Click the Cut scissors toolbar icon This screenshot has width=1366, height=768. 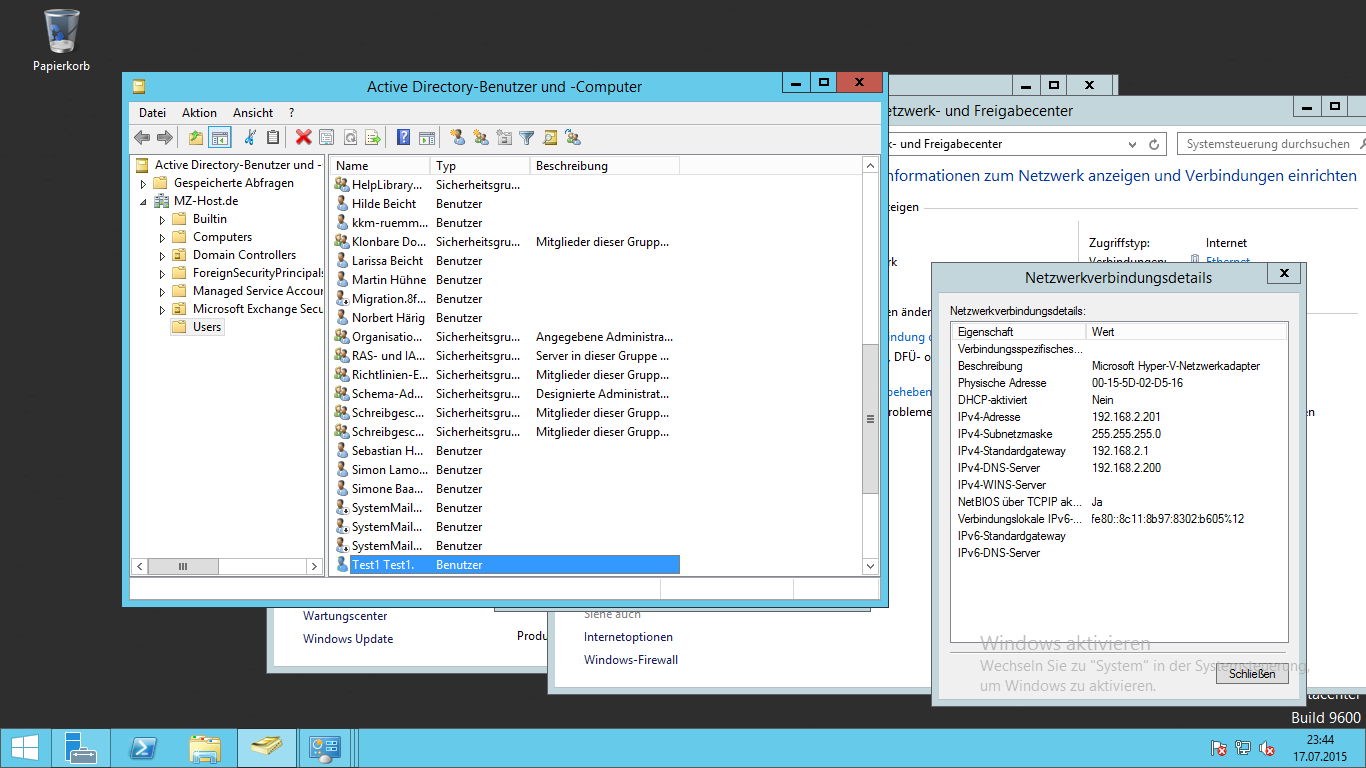point(250,138)
